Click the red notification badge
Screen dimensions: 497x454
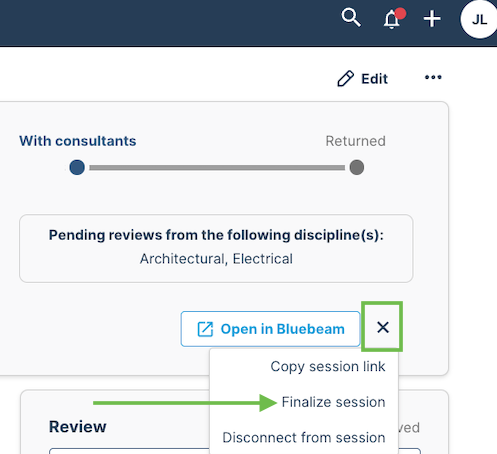pos(400,13)
